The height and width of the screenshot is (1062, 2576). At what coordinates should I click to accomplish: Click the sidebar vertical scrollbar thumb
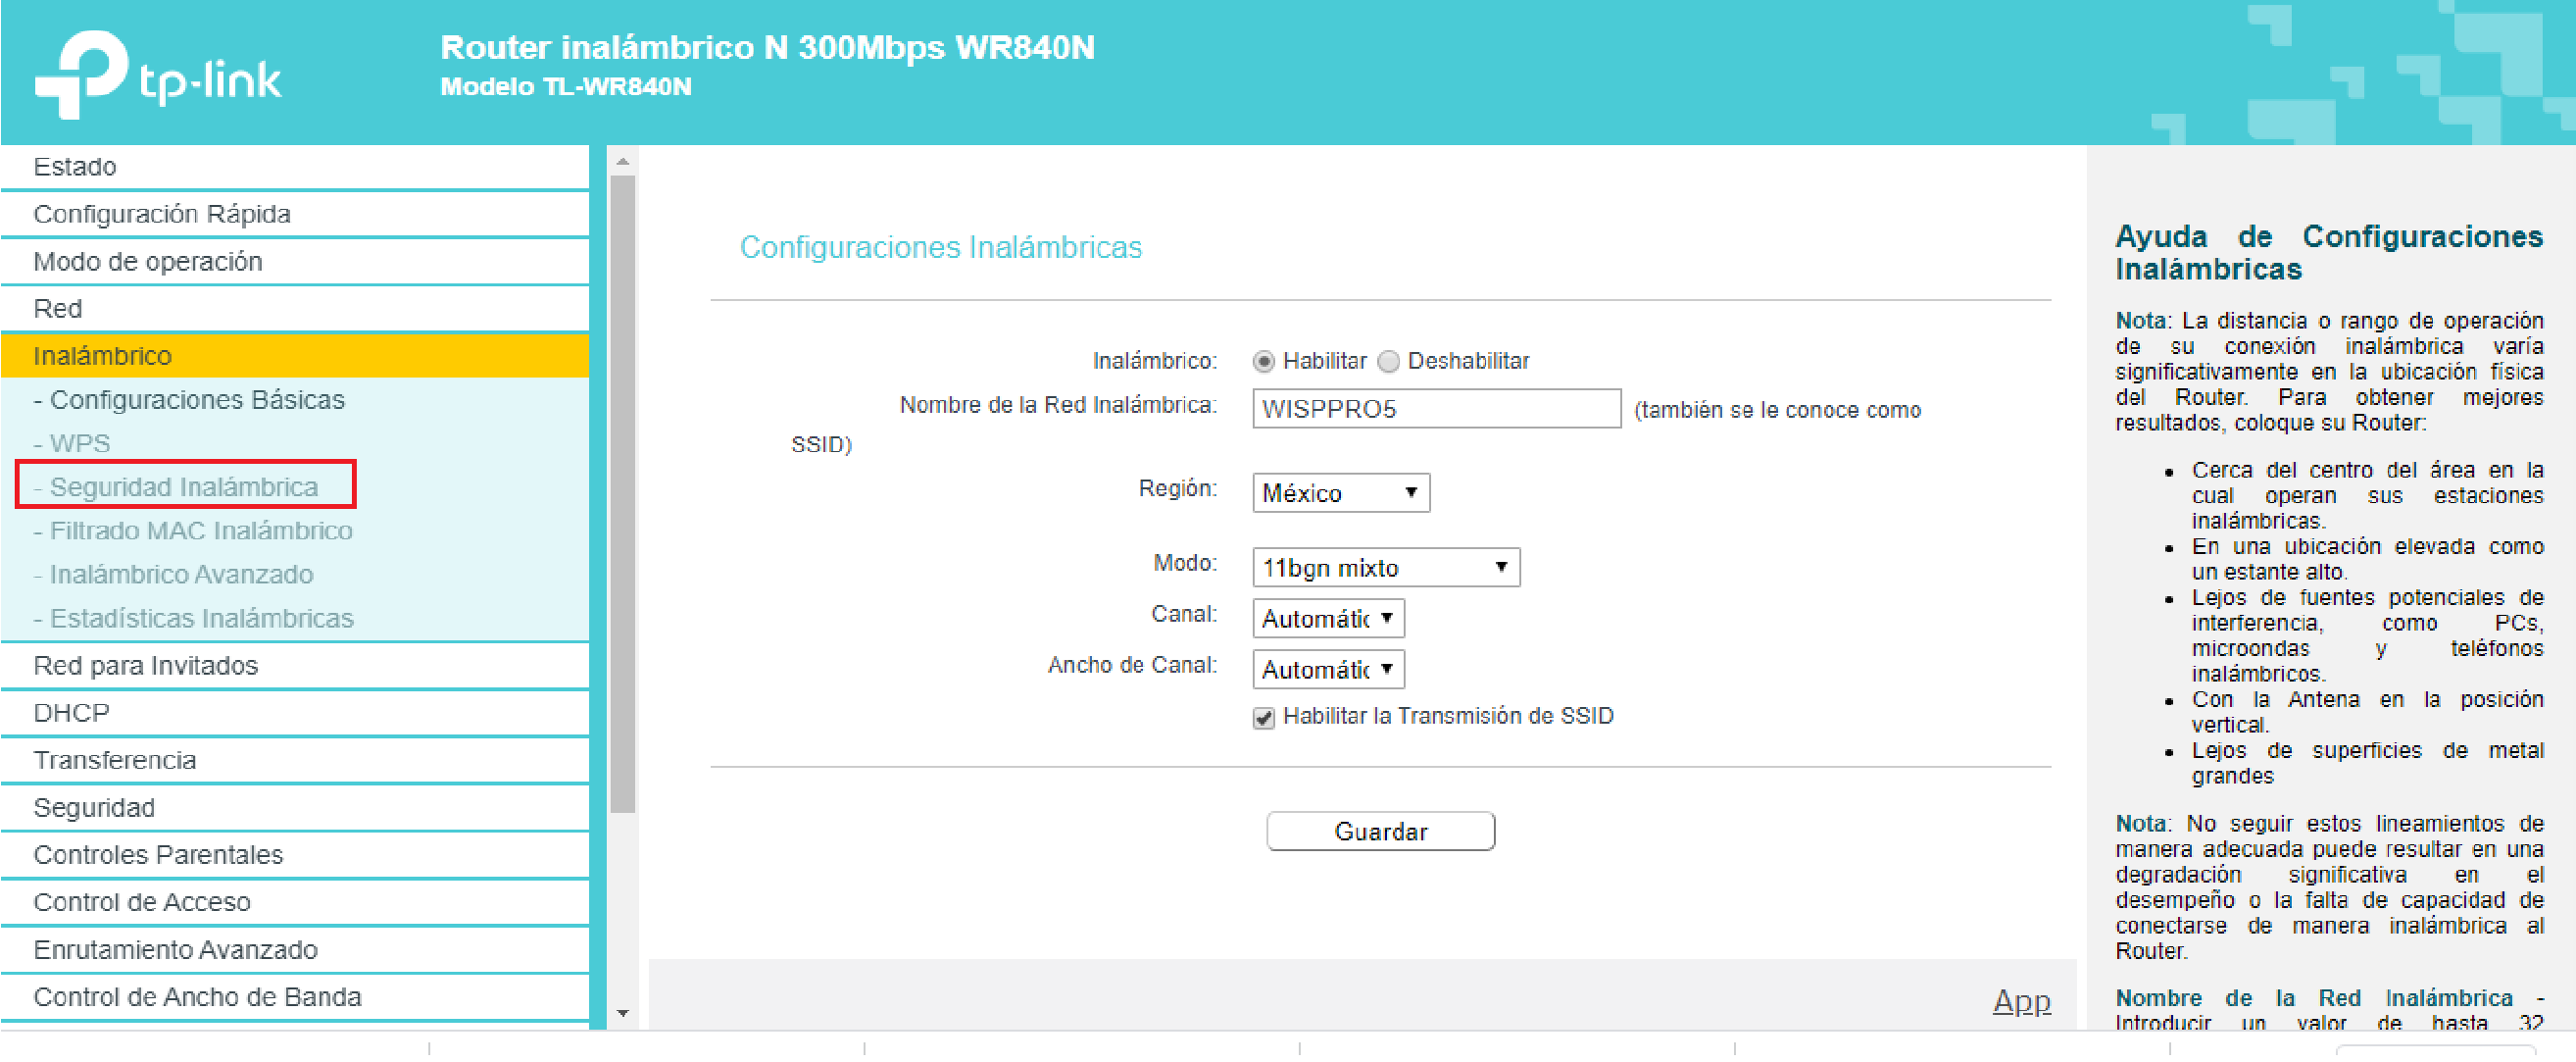click(x=623, y=495)
